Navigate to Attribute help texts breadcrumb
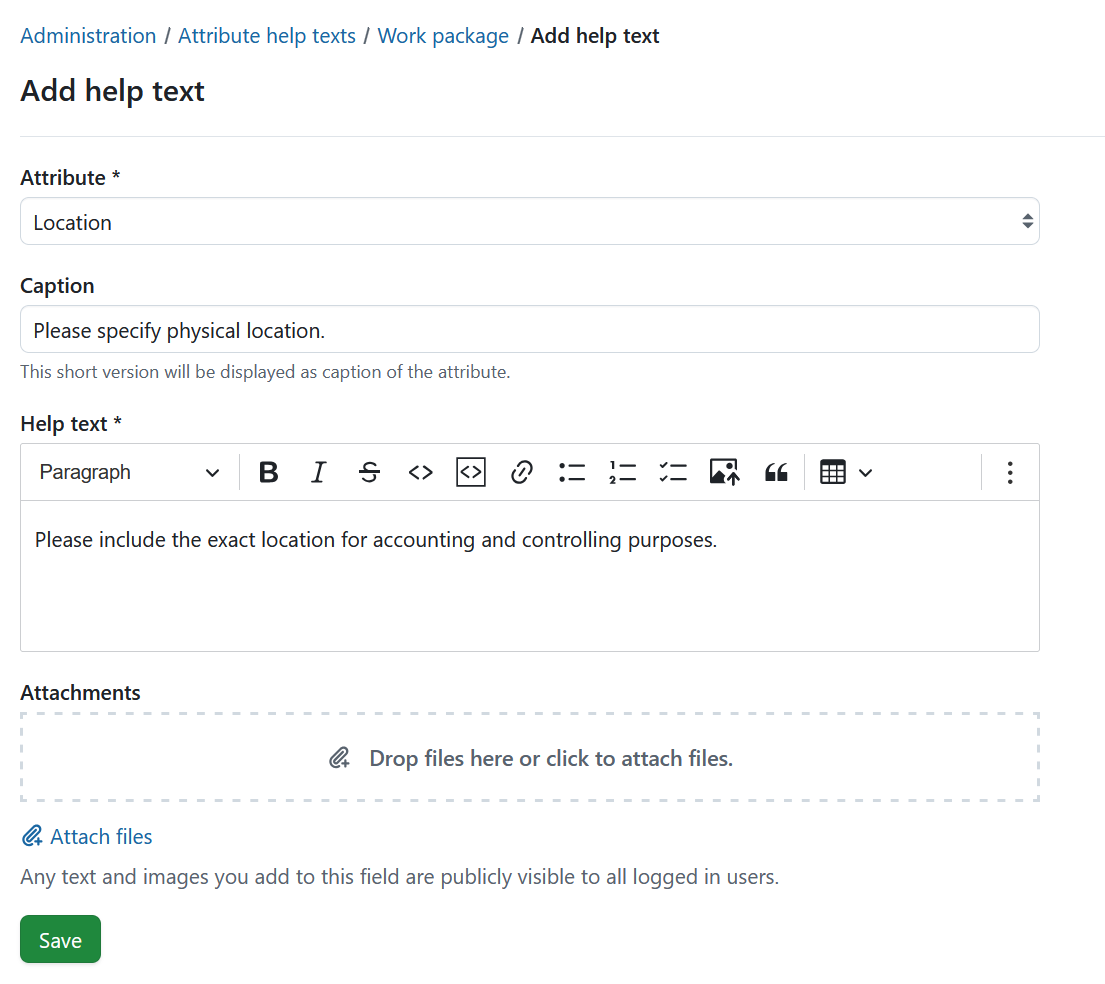 point(266,35)
